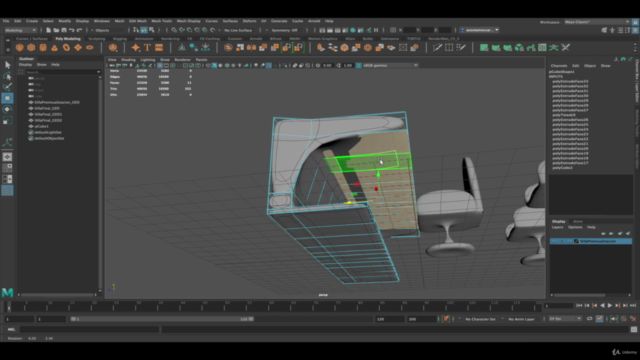Click the polygon plane shelf icon

click(x=78, y=48)
